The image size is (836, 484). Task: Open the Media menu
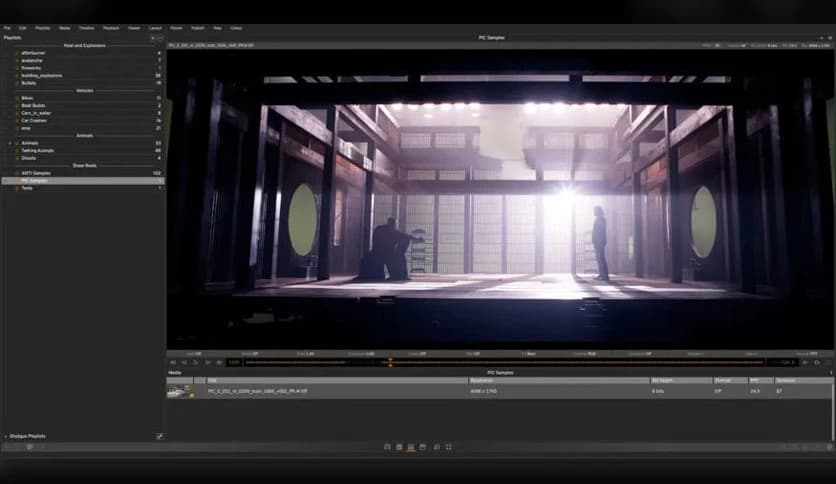[65, 28]
